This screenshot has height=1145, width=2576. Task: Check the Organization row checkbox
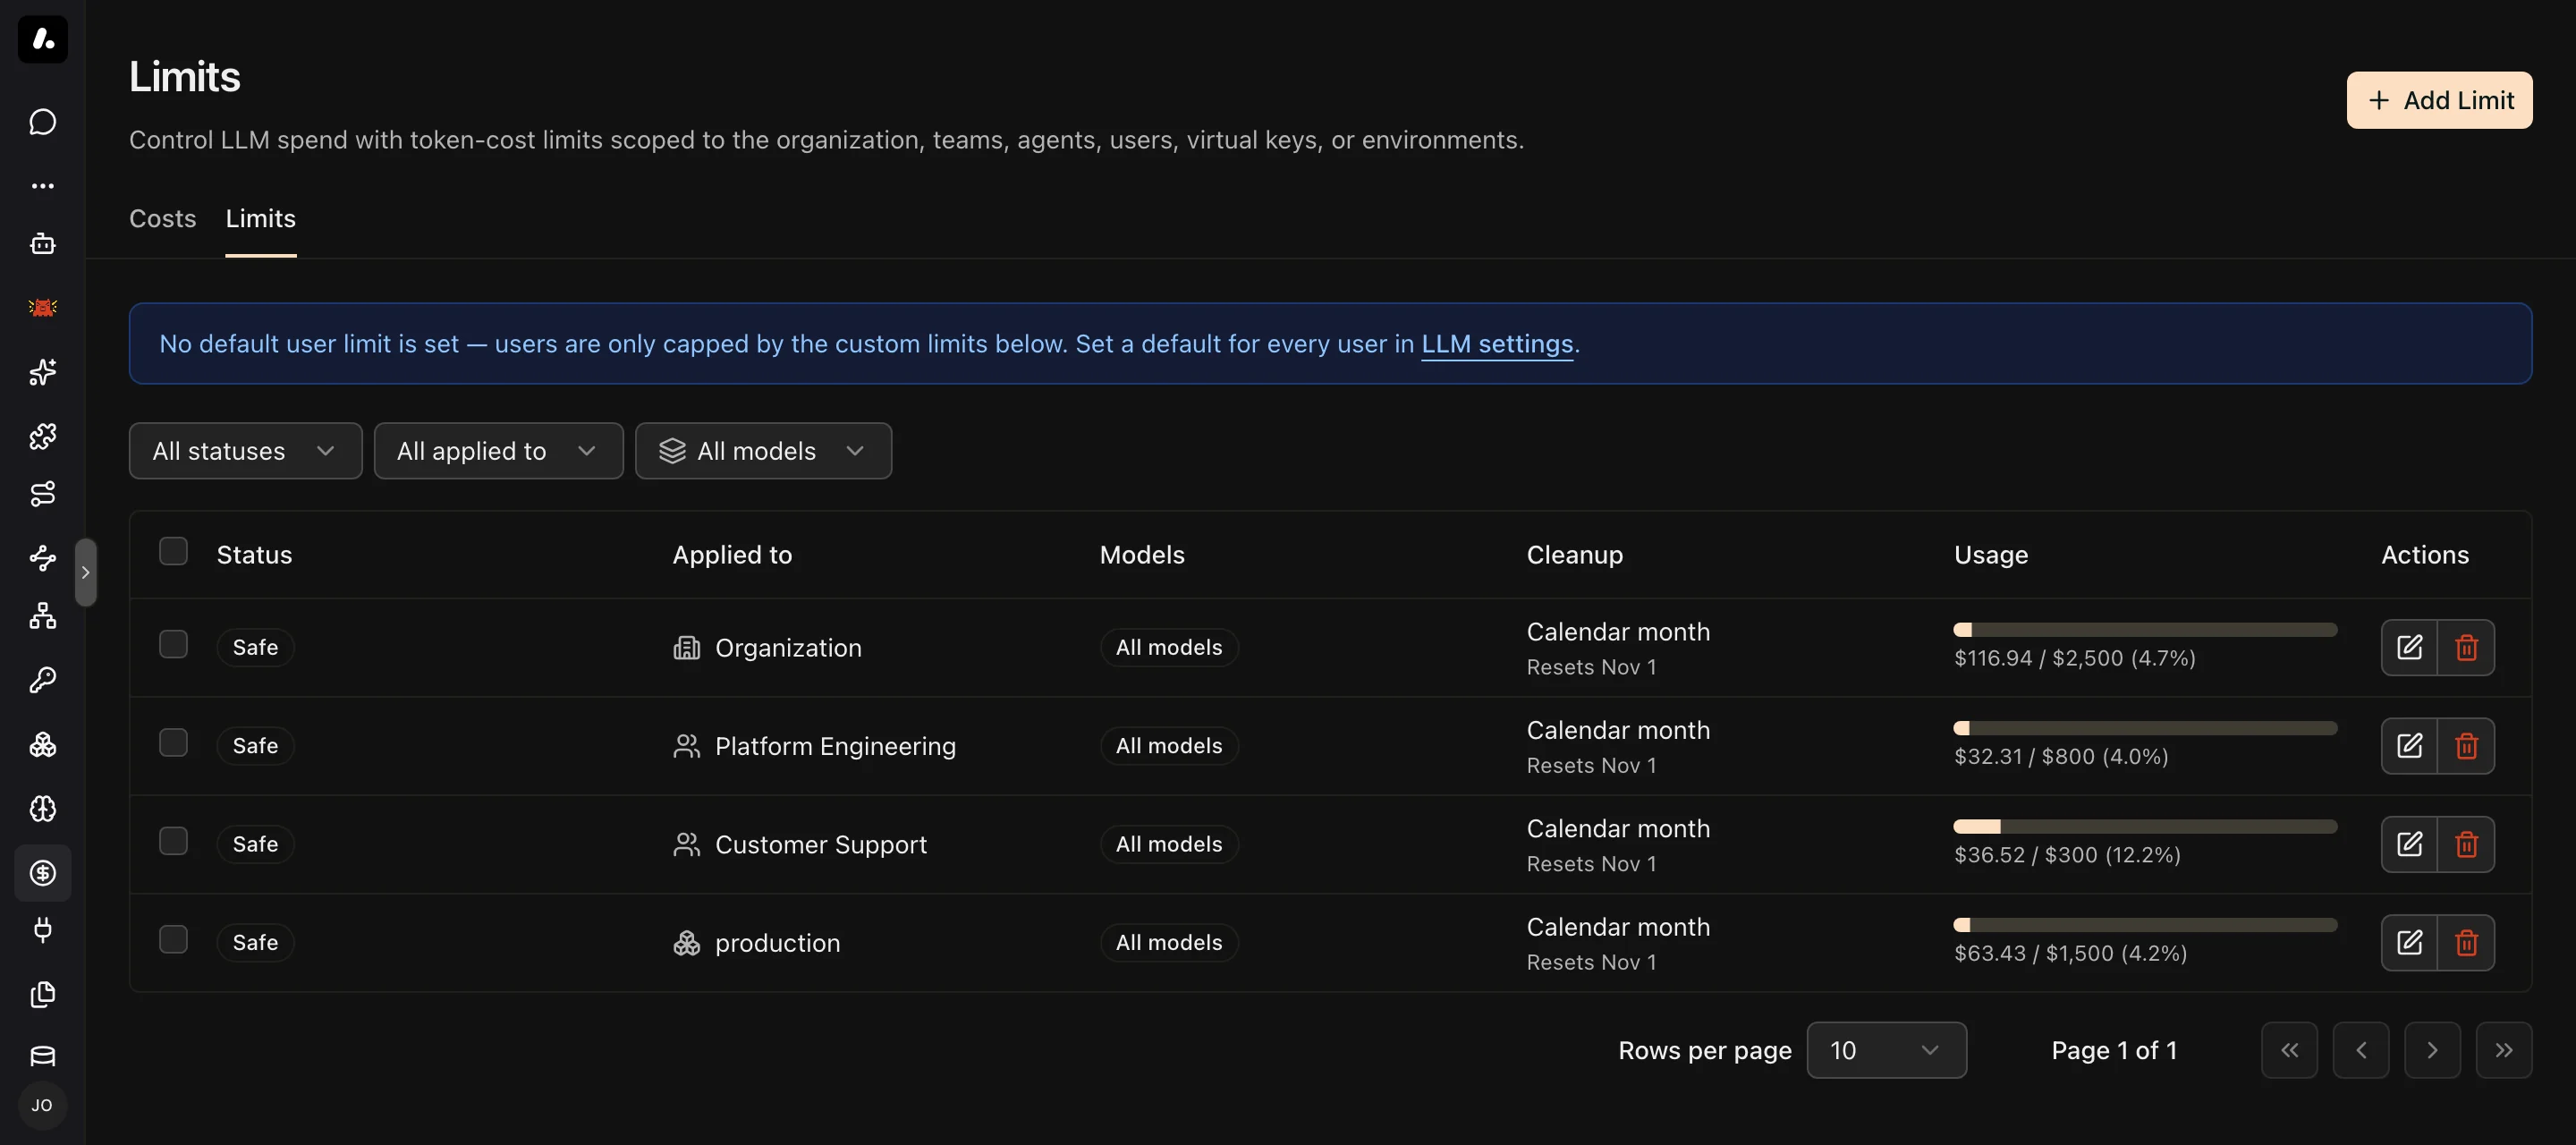click(173, 644)
